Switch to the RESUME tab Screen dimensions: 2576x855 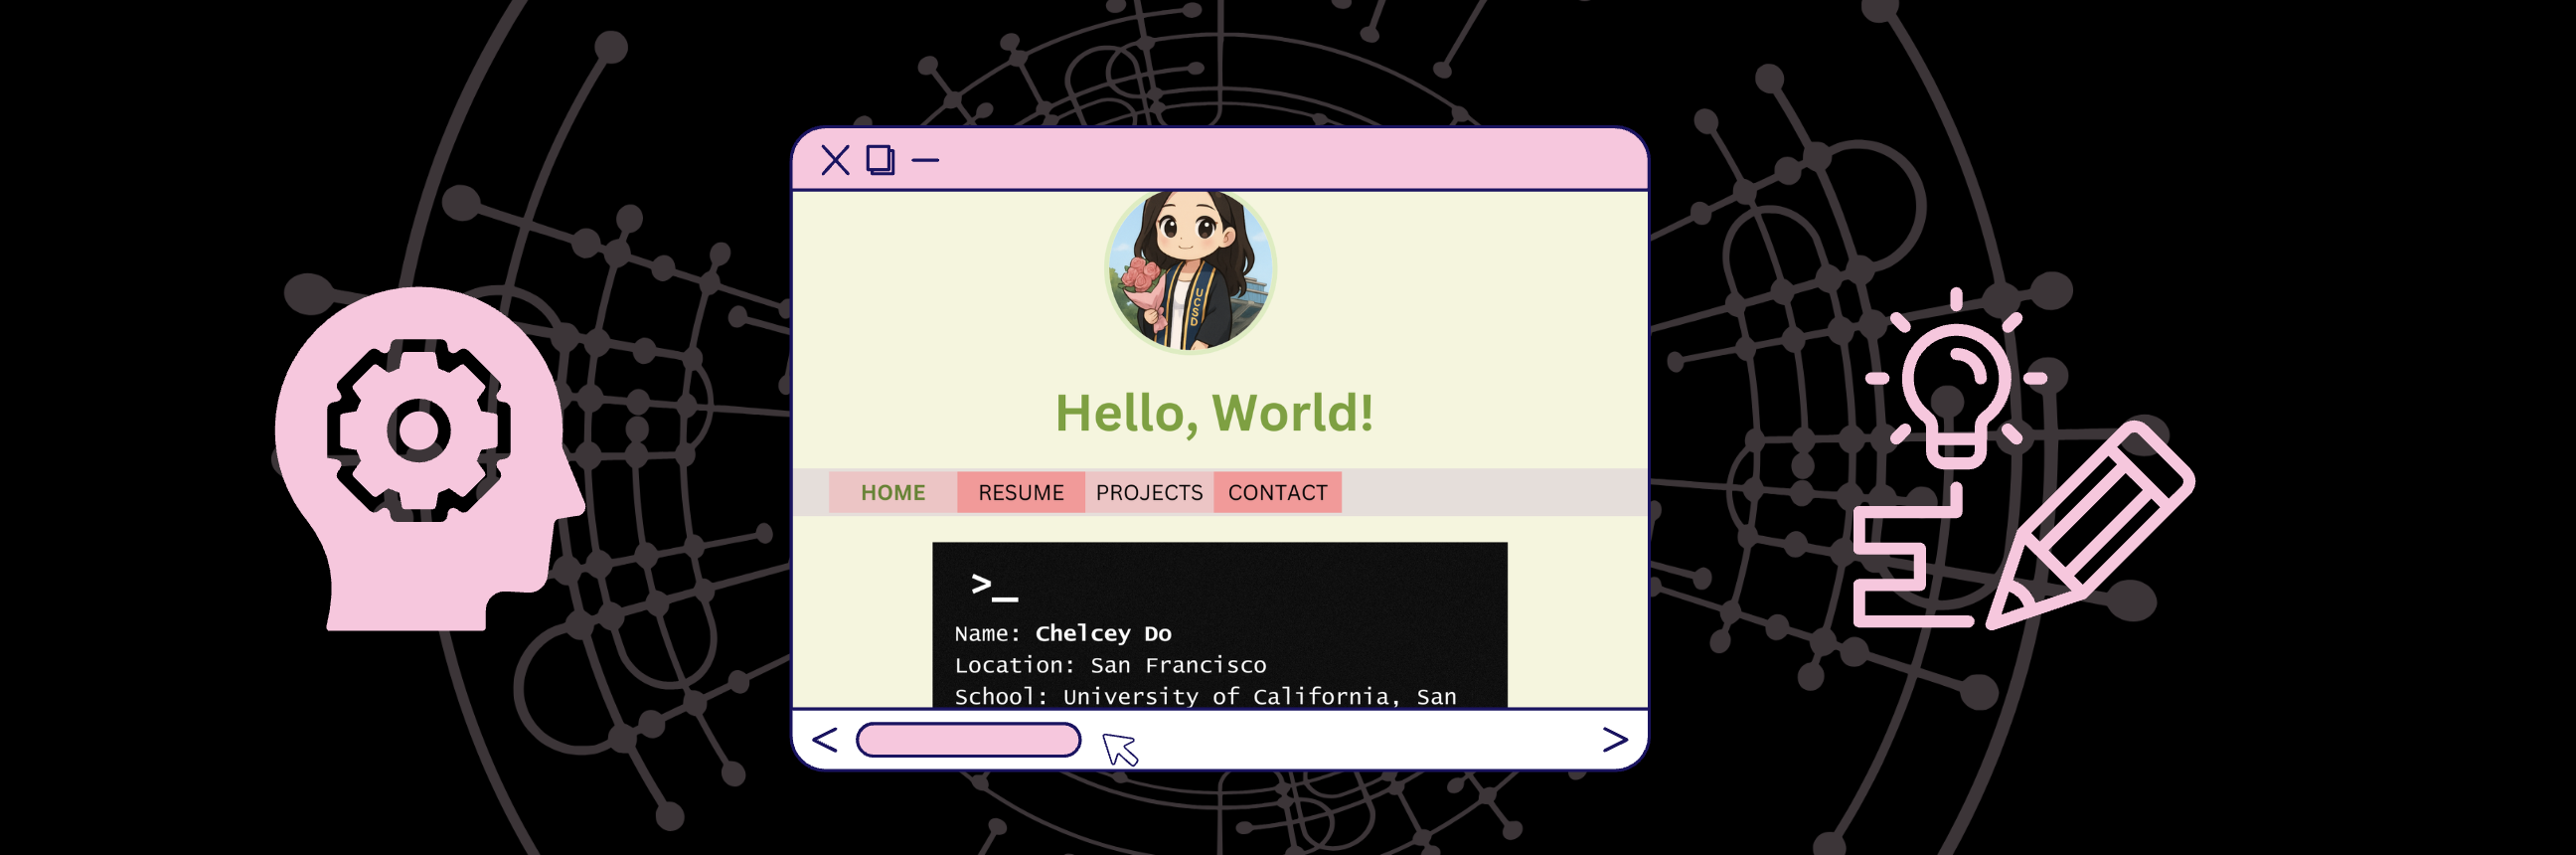pyautogui.click(x=1020, y=493)
